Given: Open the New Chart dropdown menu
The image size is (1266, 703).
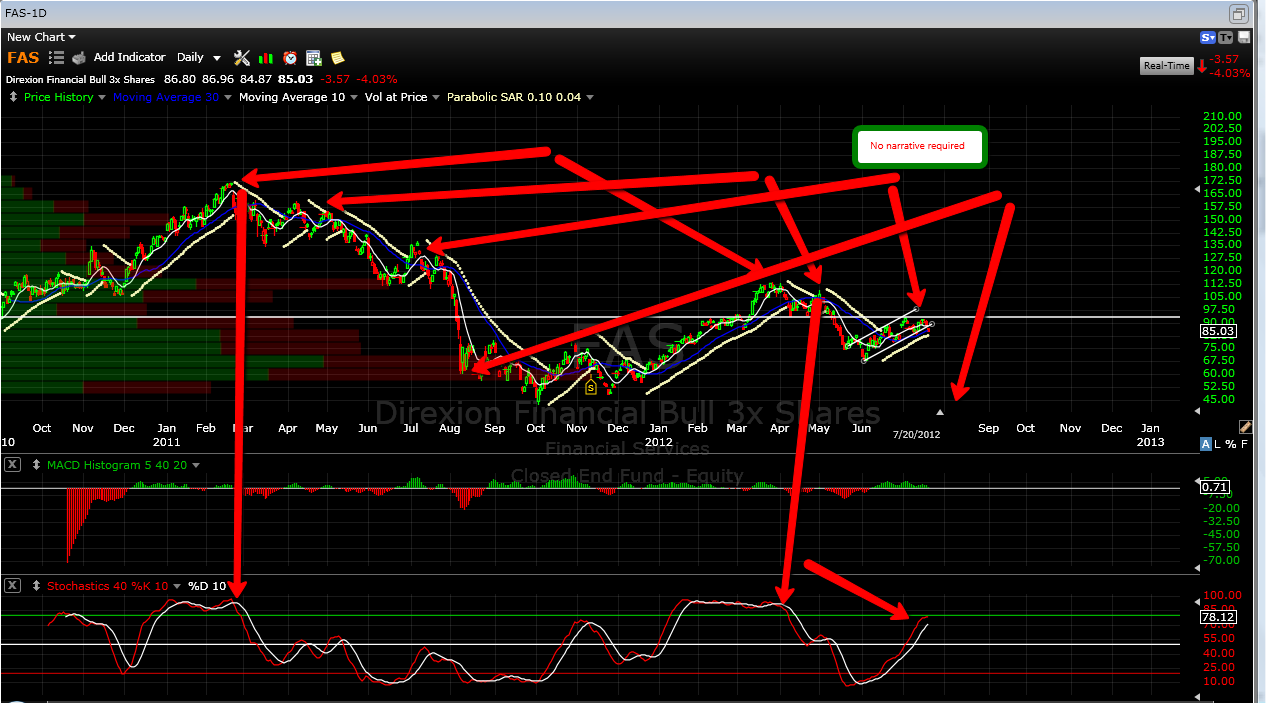Looking at the screenshot, I should click(x=41, y=37).
